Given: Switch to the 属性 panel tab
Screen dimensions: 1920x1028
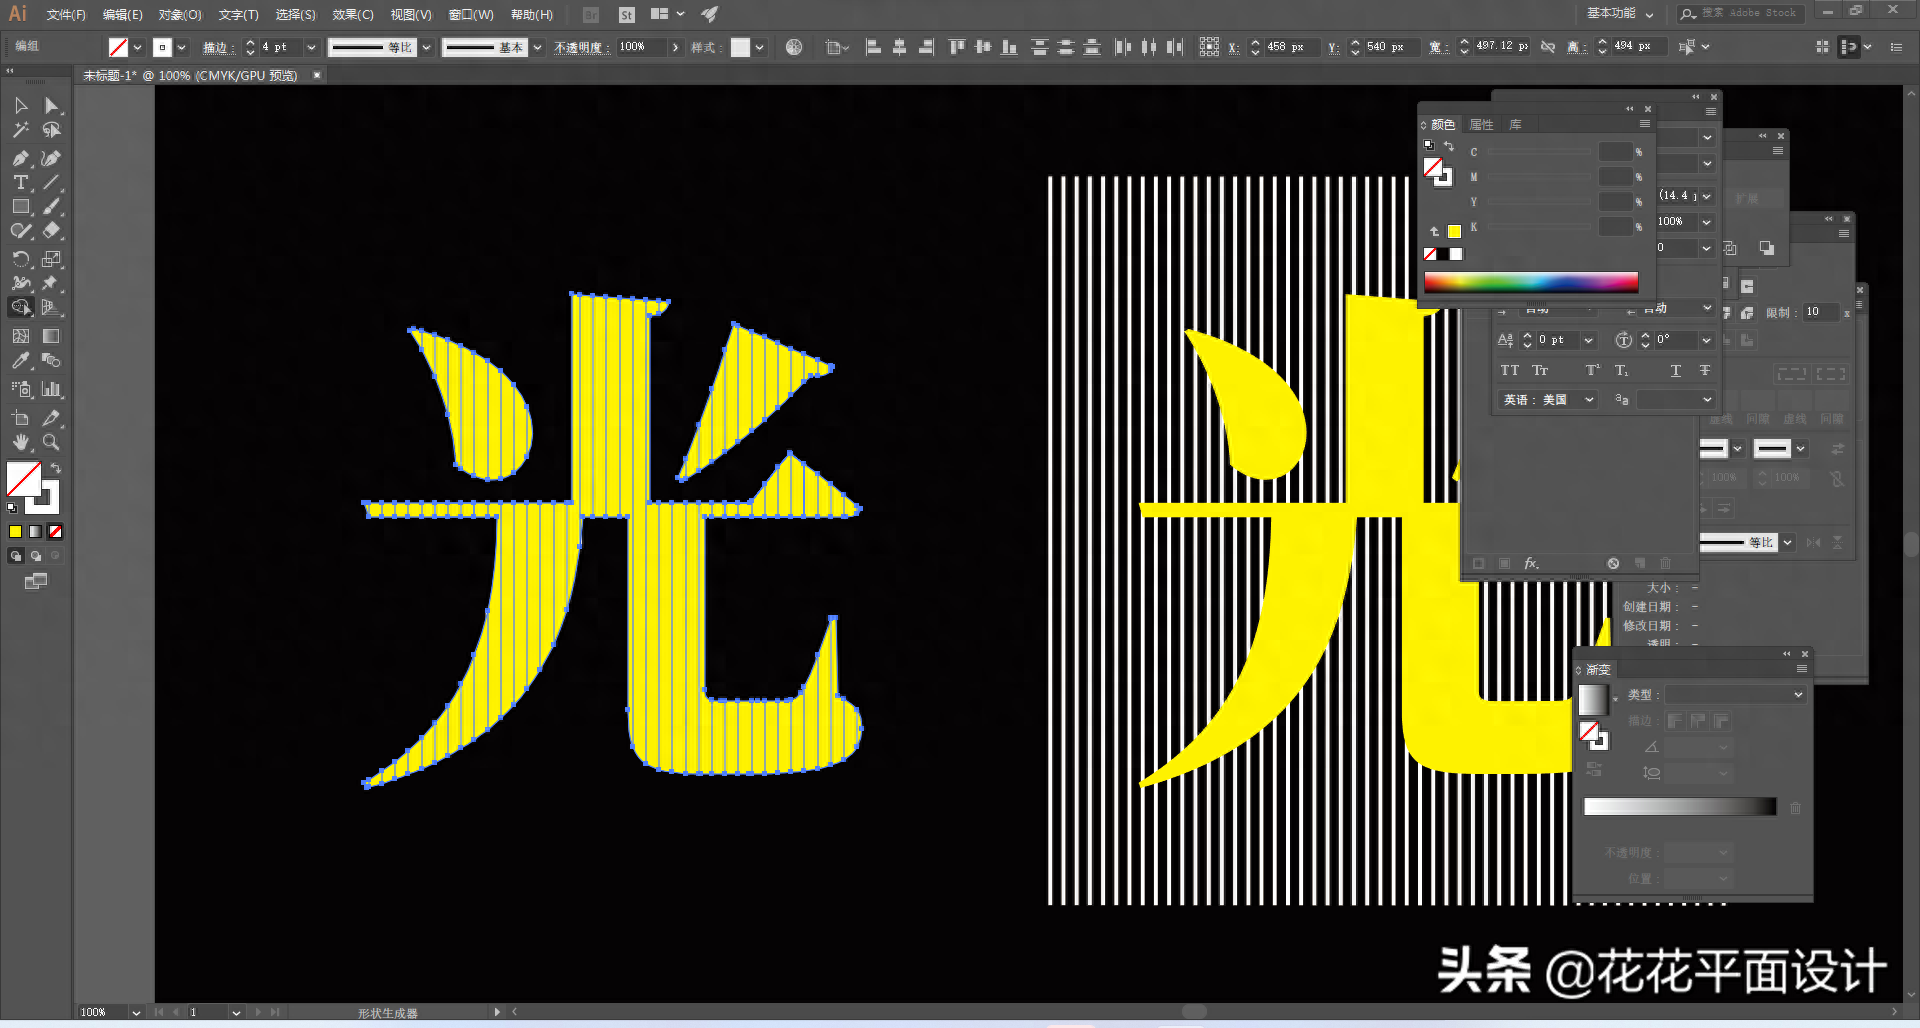Looking at the screenshot, I should click(x=1481, y=124).
